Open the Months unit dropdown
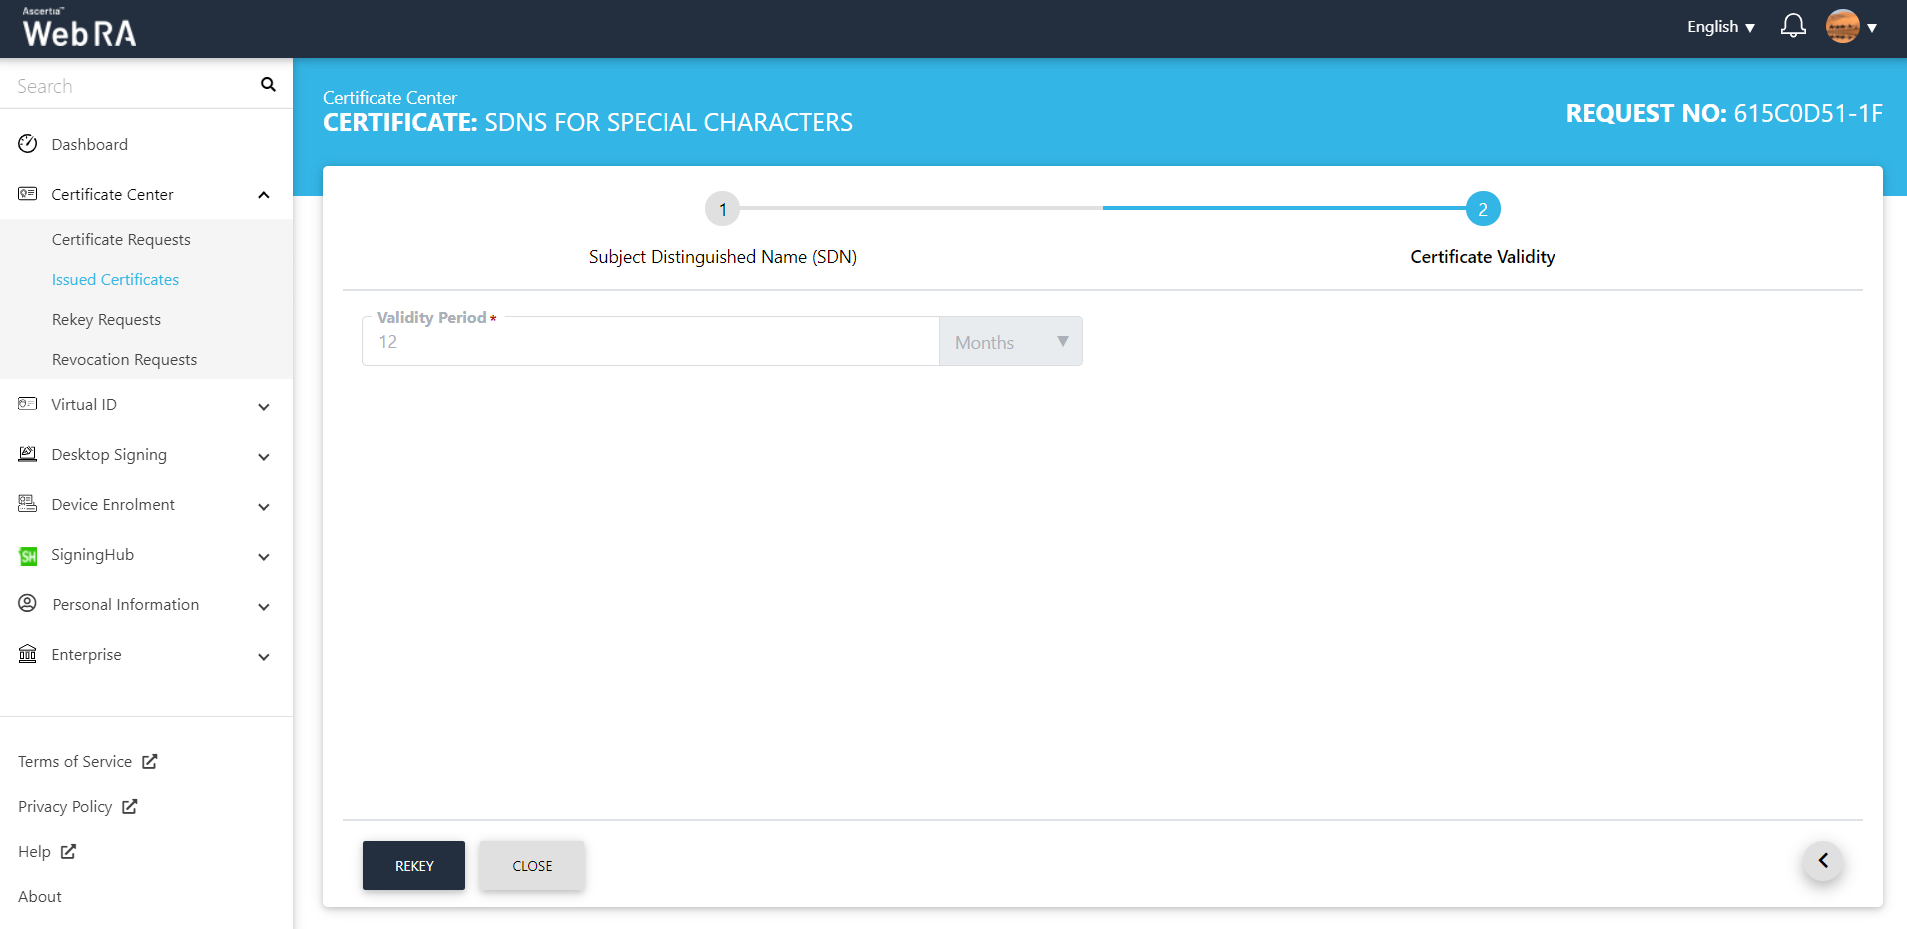 [x=1010, y=342]
